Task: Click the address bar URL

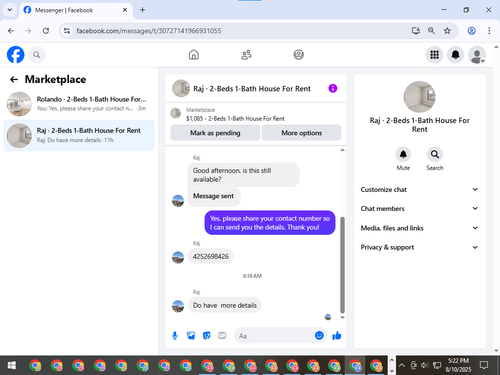Action: (x=149, y=31)
